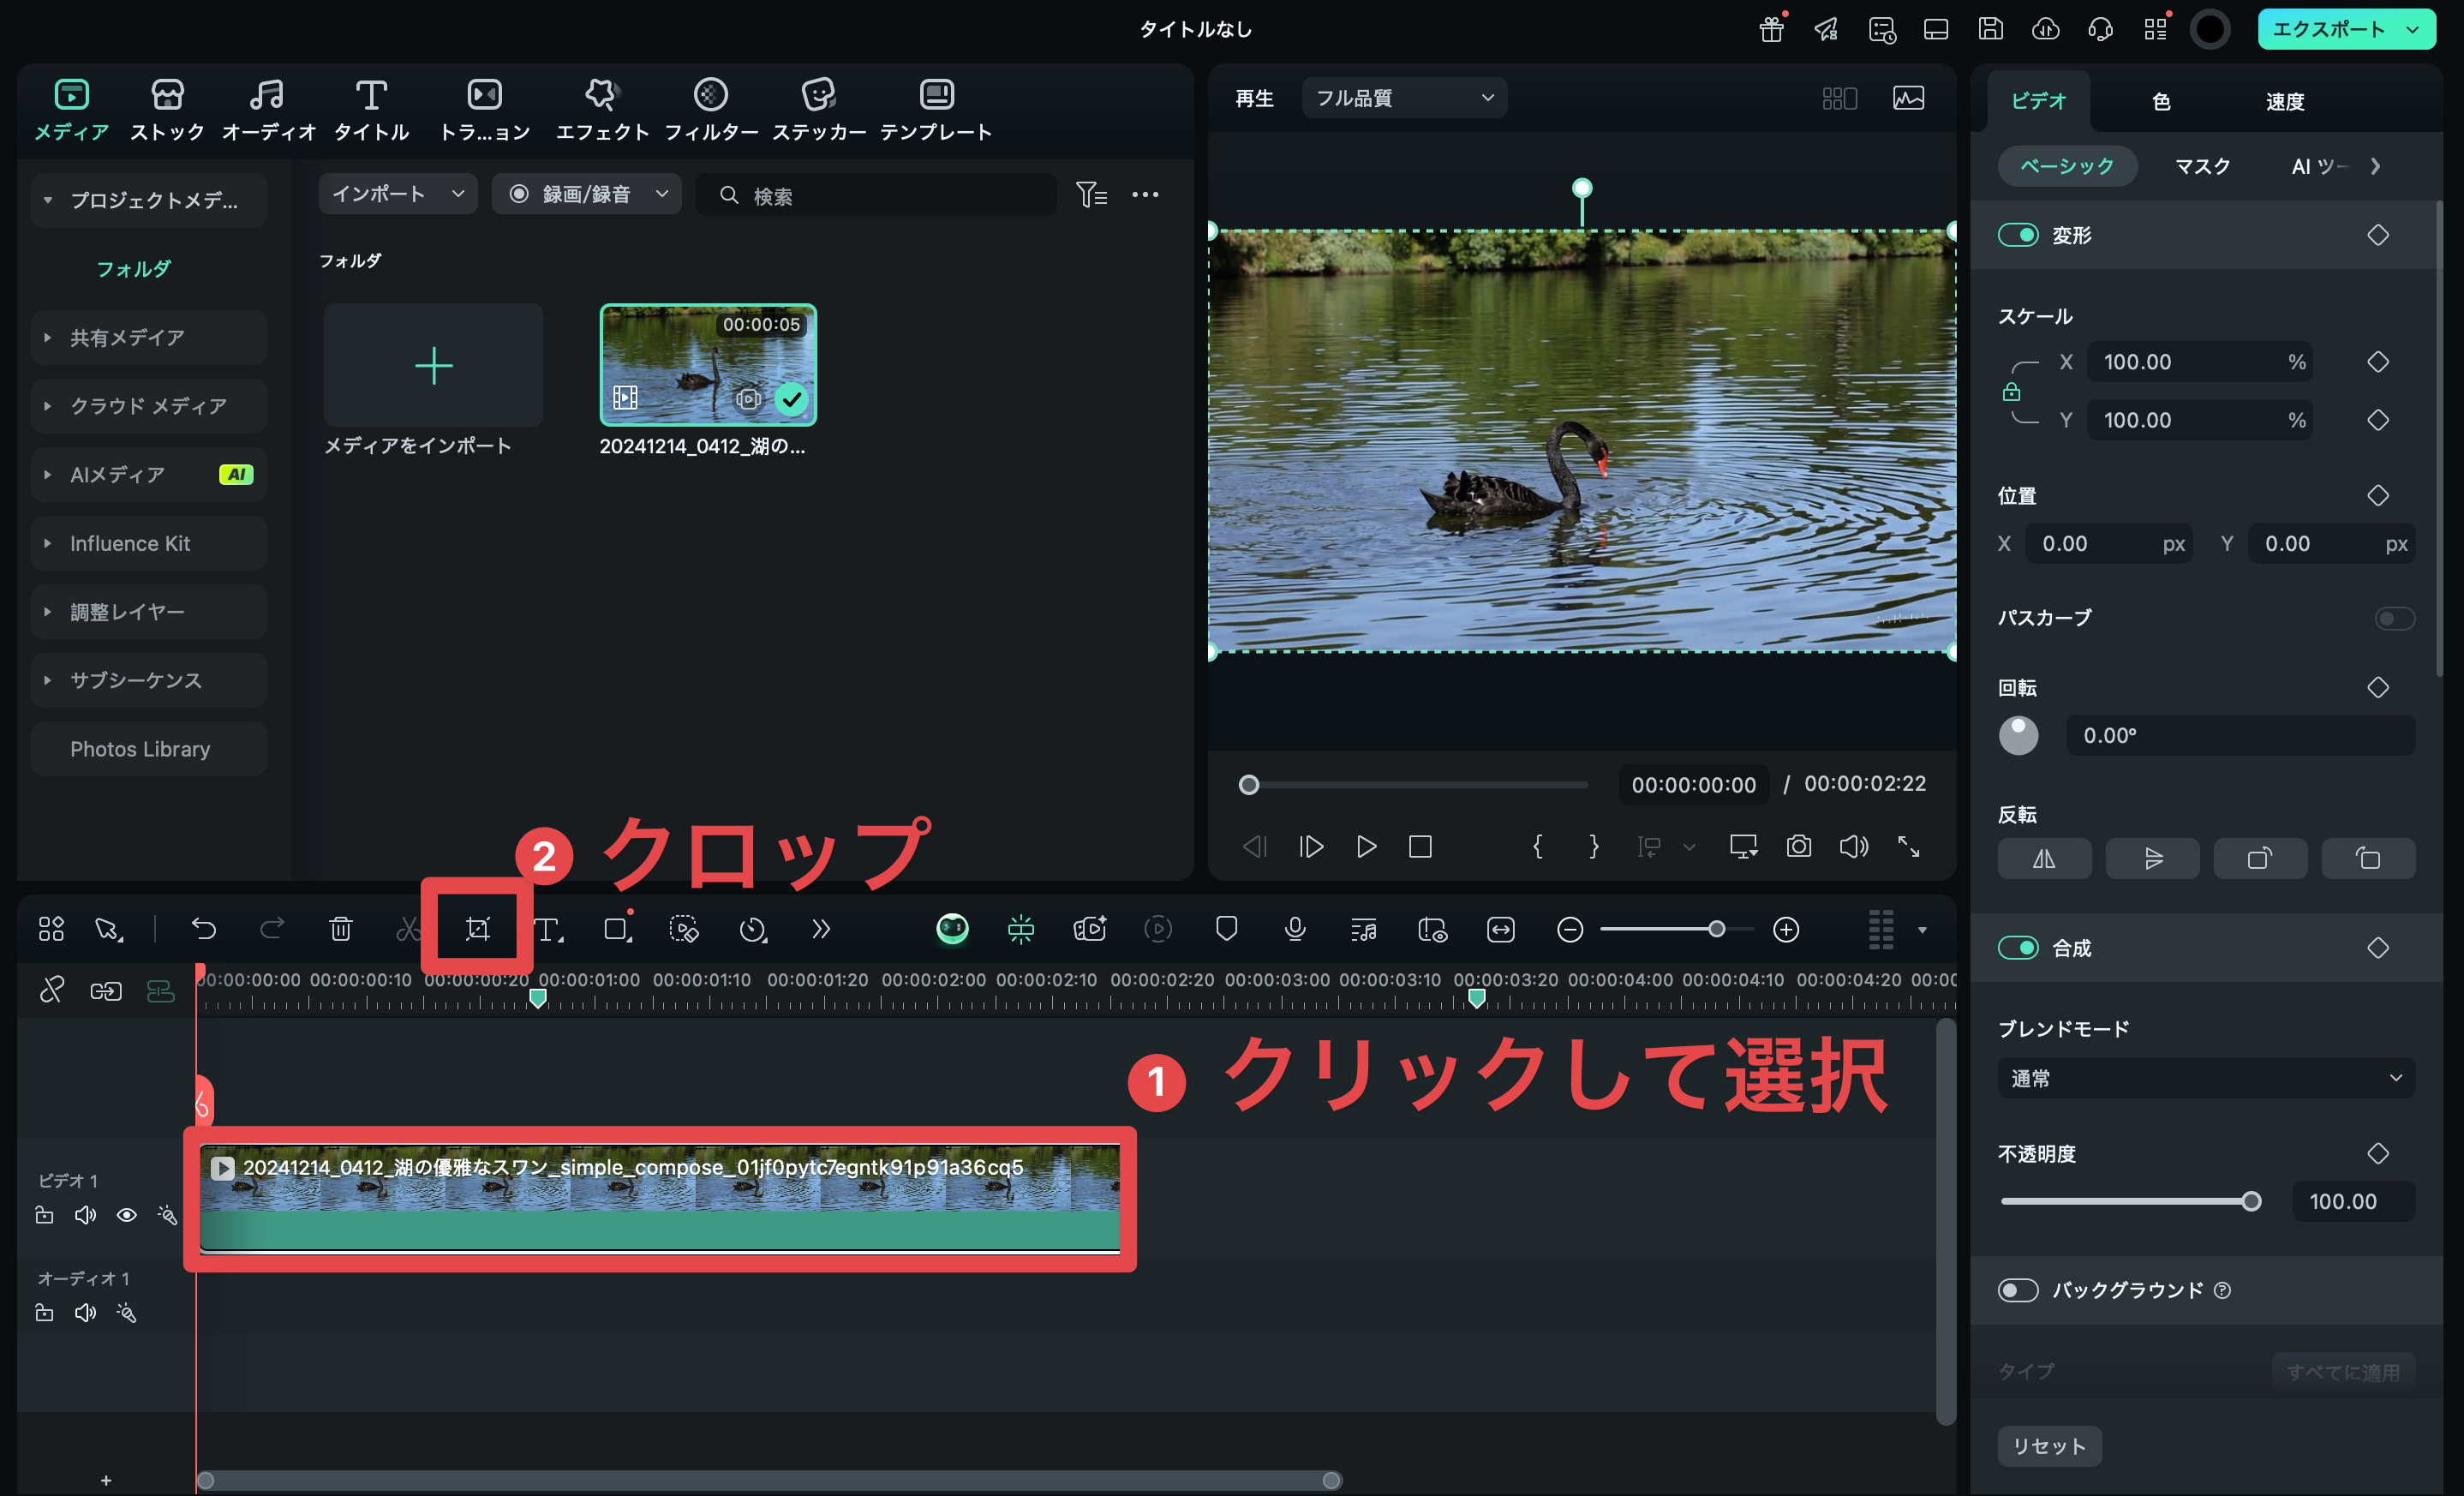Screen dimensions: 2464x1496
Task: Open the エクスポート button dropdown arrow
Action: point(2412,29)
